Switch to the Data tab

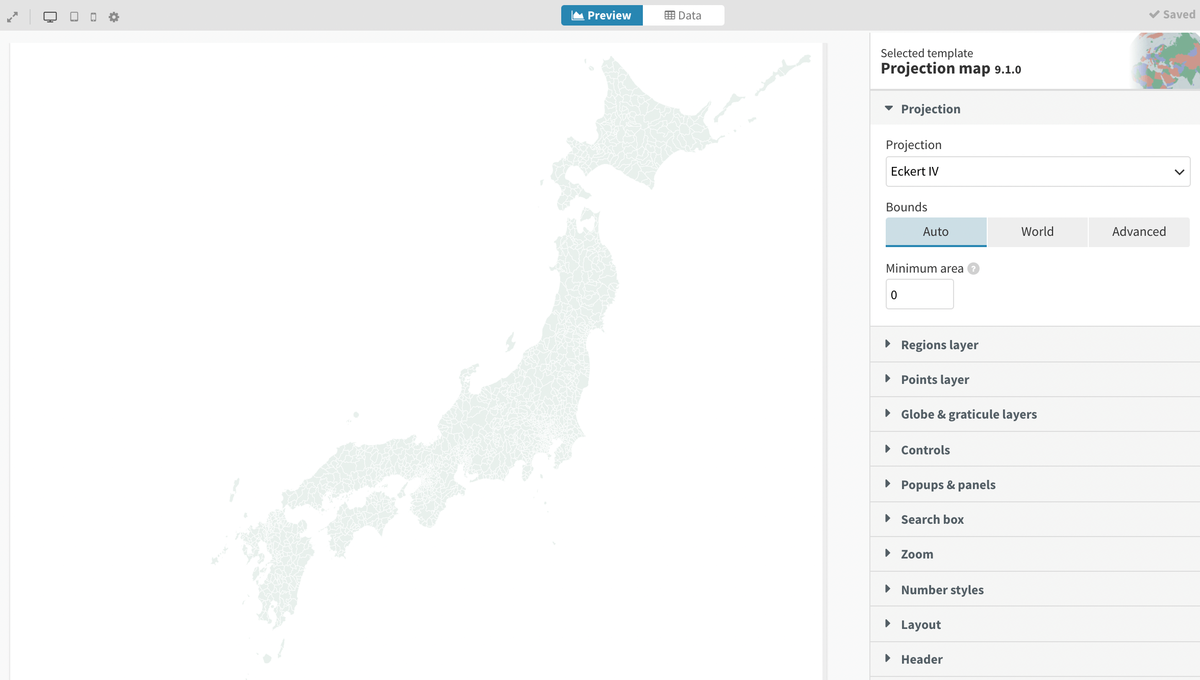click(684, 15)
